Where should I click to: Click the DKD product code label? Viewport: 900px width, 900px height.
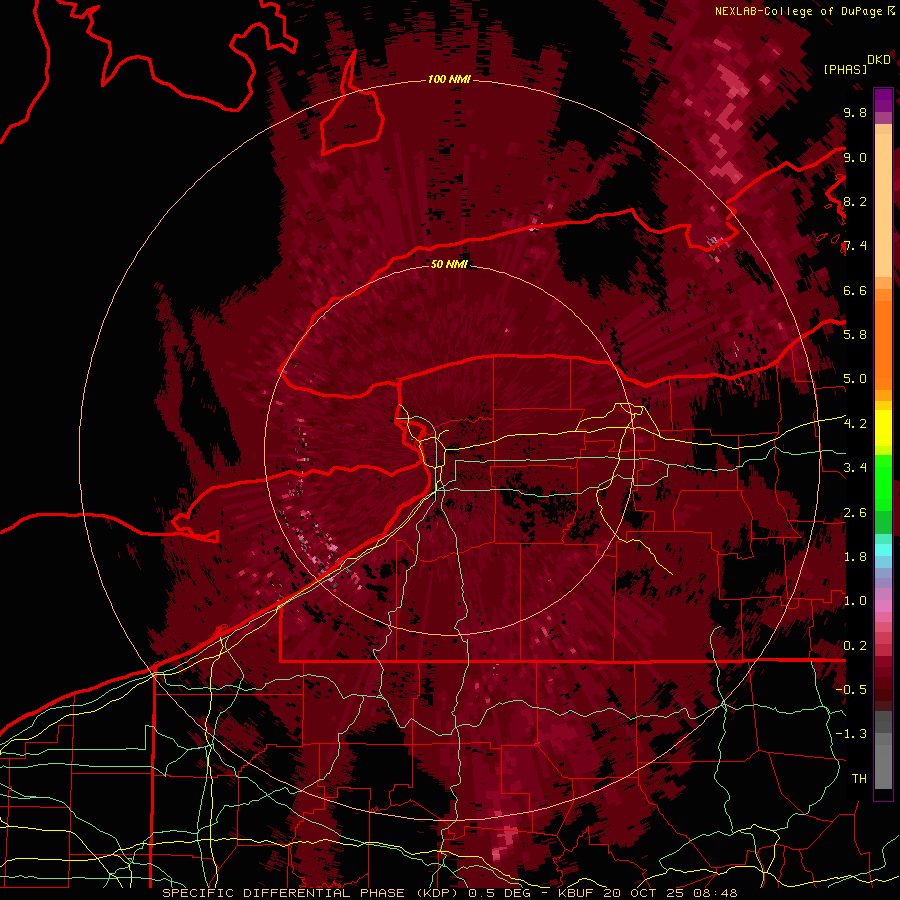tap(878, 60)
